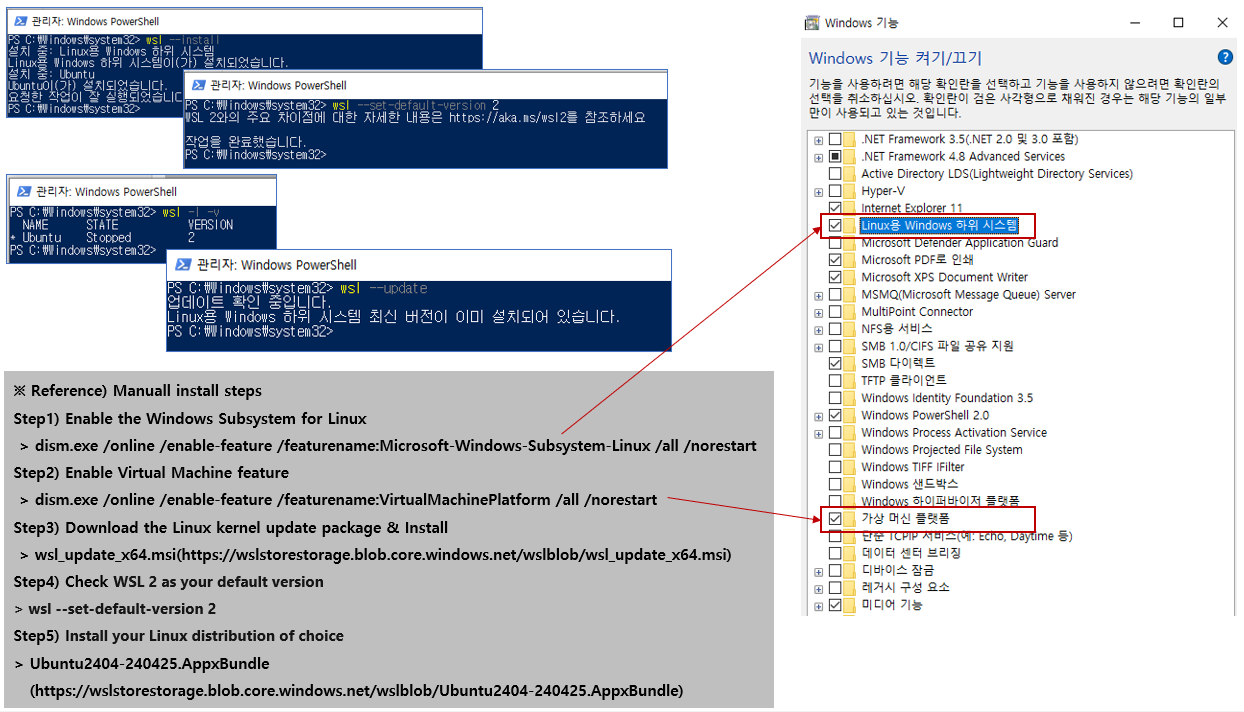Check the .NET Framework 3.5 checkbox
This screenshot has width=1244, height=712.
click(835, 139)
